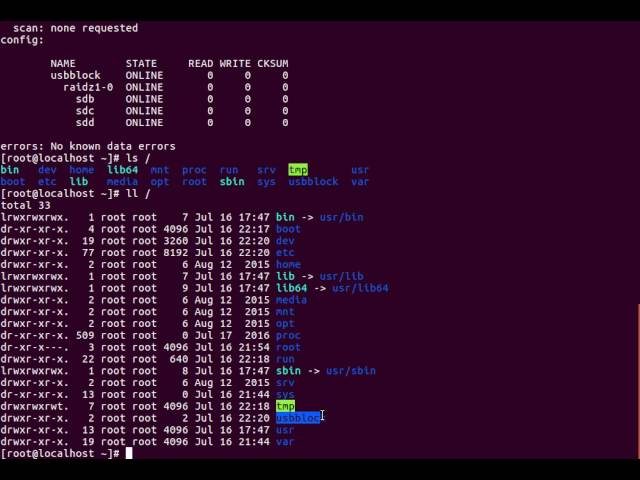Click the boot directory in ll listing
Screen dimensions: 640x480
[x=288, y=229]
